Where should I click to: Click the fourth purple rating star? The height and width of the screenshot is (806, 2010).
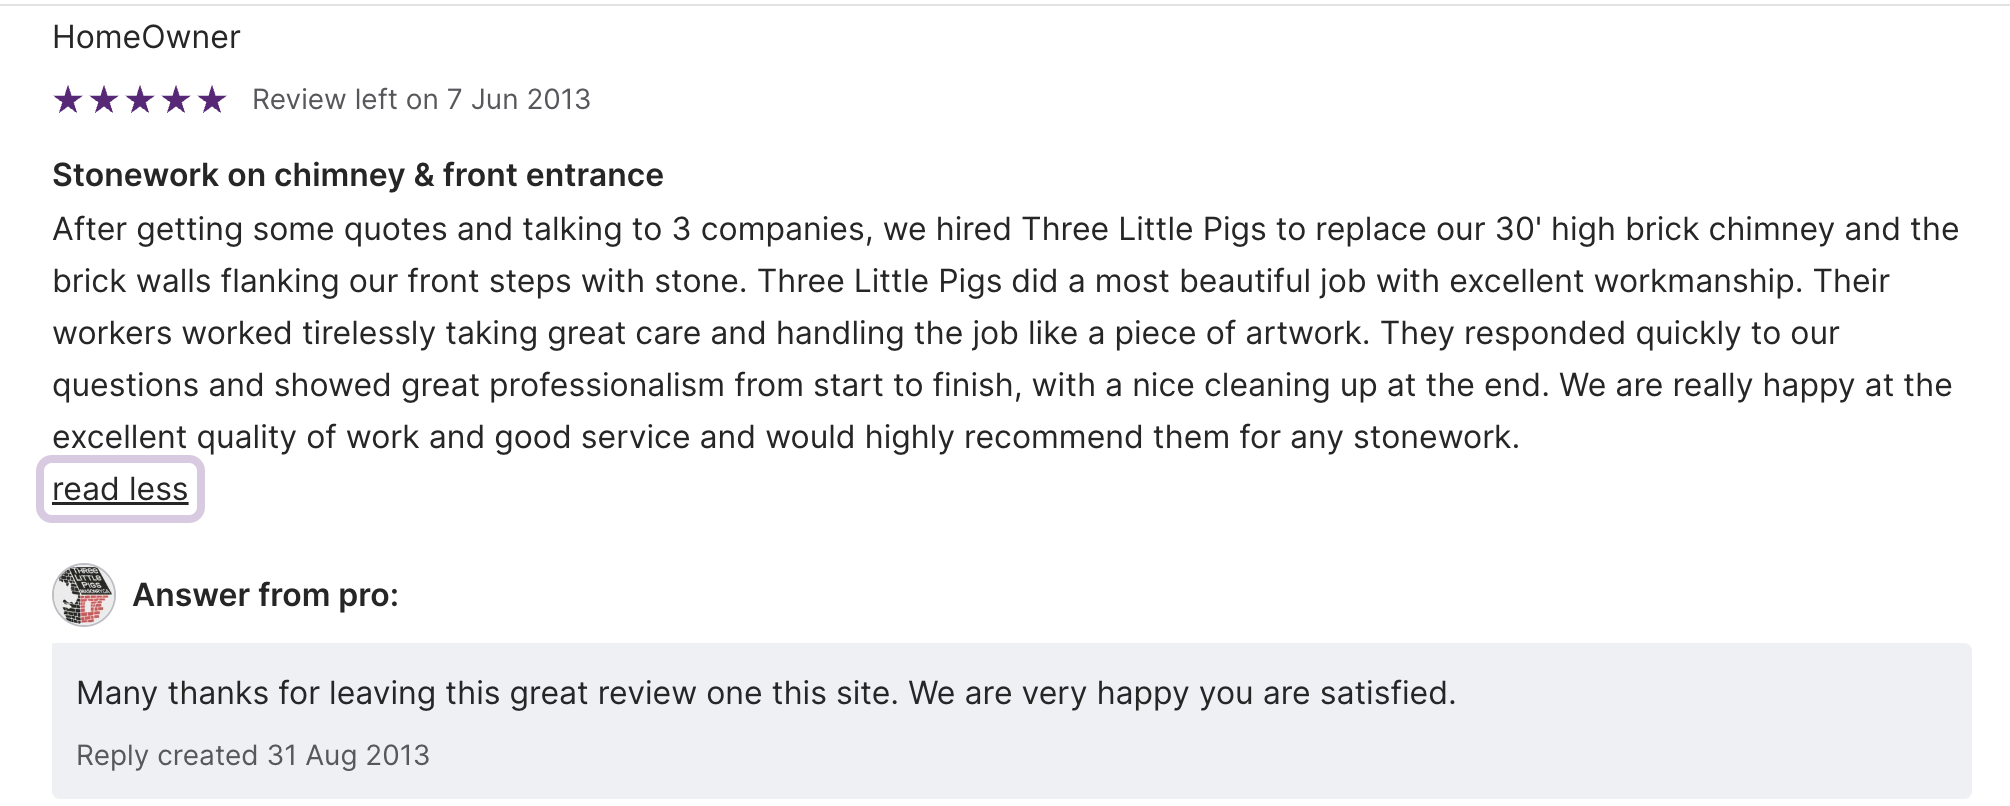click(176, 100)
